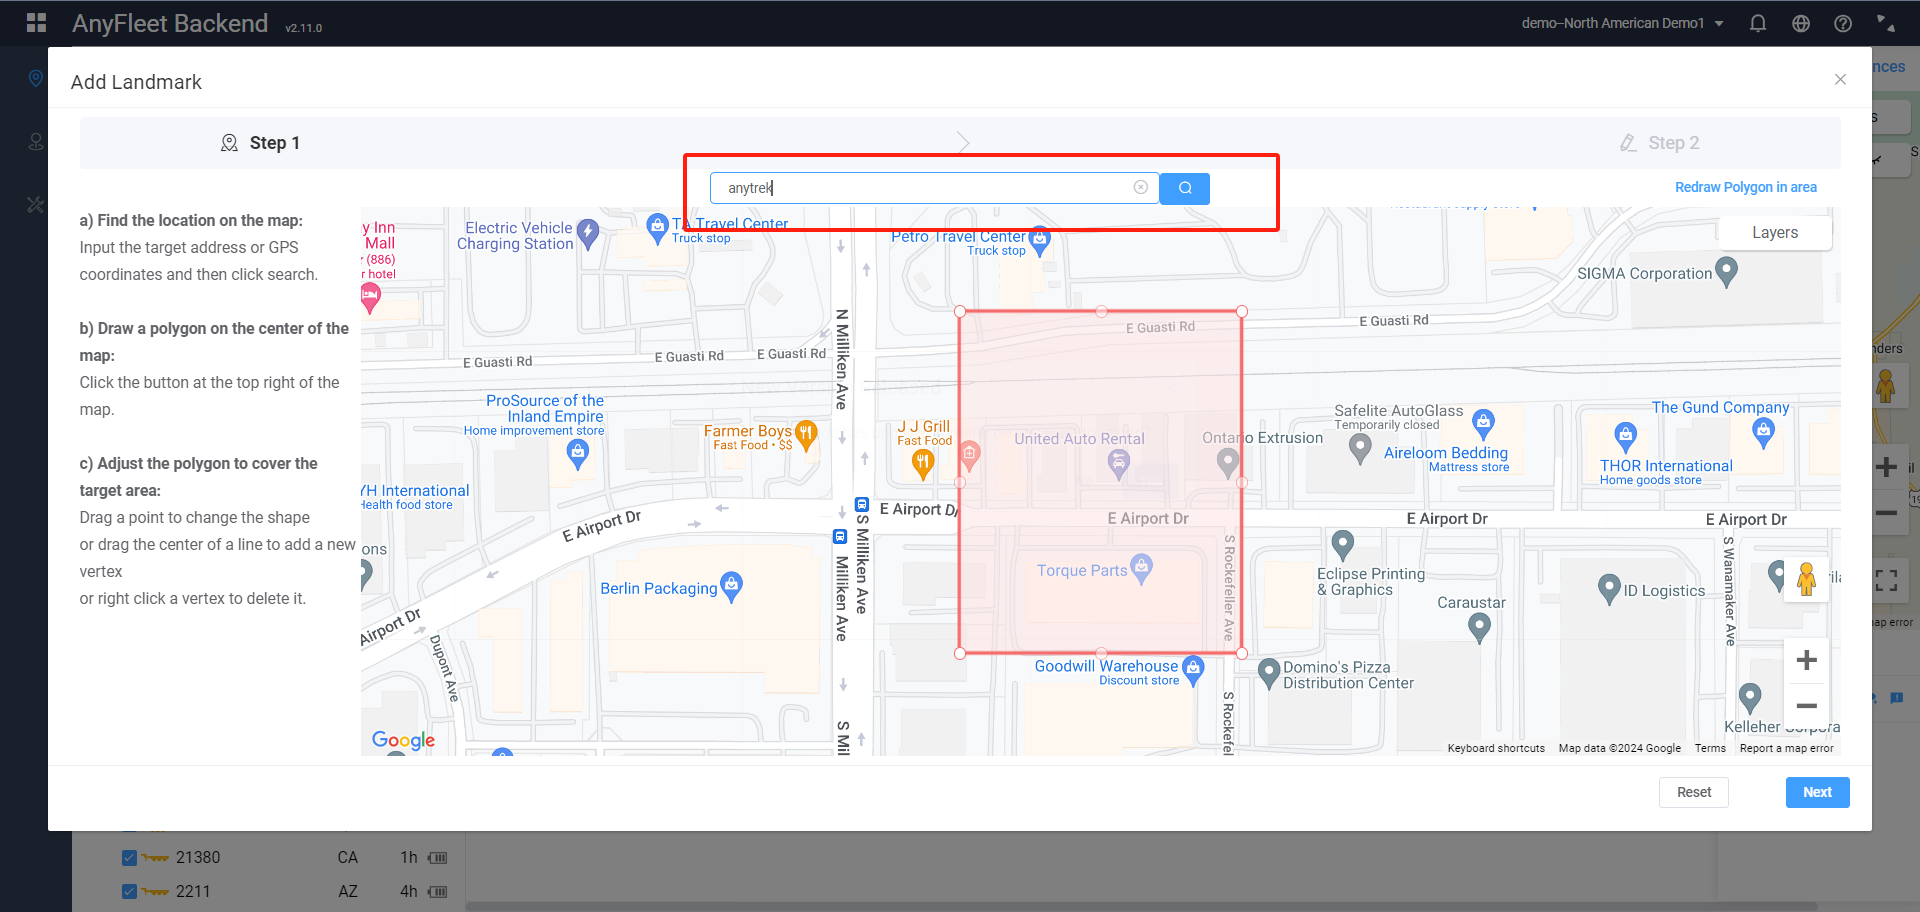This screenshot has width=1920, height=912.
Task: Click the ProSource of the Inland Empire marker
Action: coord(578,454)
